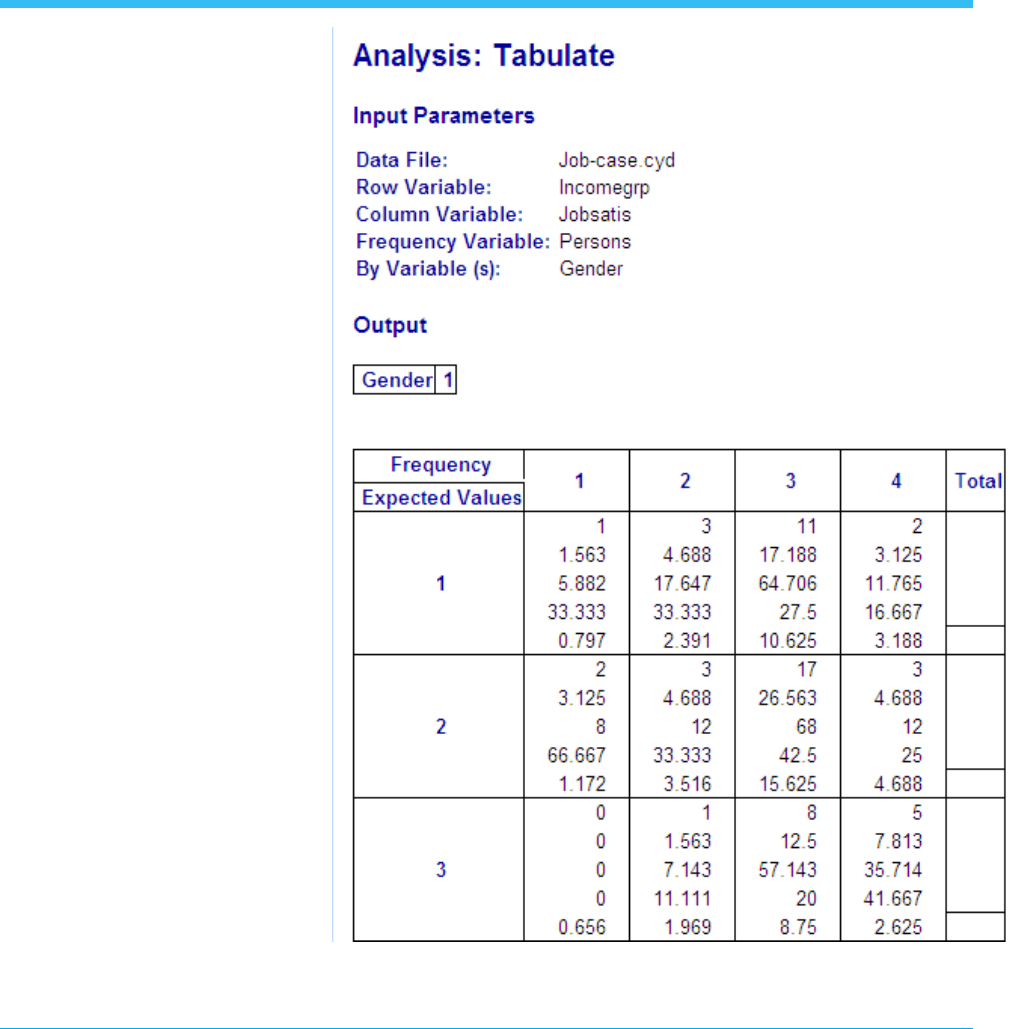1024x1029 pixels.
Task: Click the value "2.391"
Action: [x=687, y=640]
